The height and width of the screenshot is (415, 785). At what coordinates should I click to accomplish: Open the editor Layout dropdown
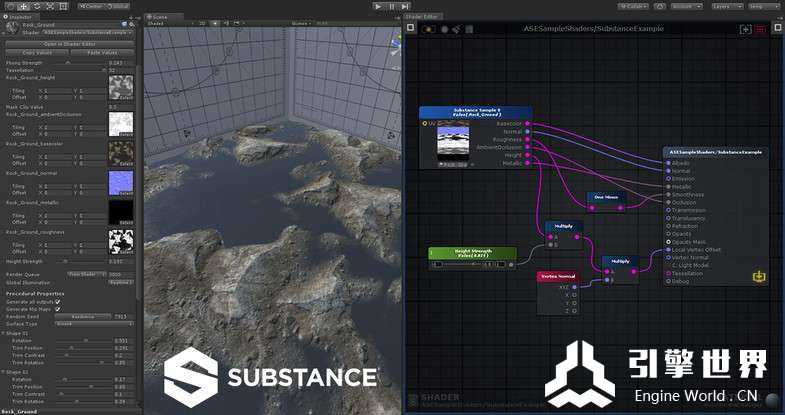pos(763,7)
